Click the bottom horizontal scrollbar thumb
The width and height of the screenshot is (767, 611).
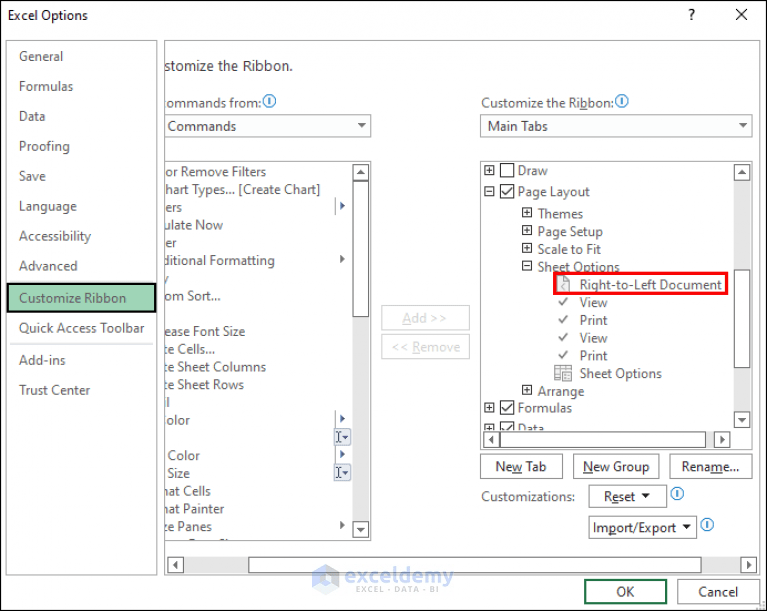pos(474,565)
